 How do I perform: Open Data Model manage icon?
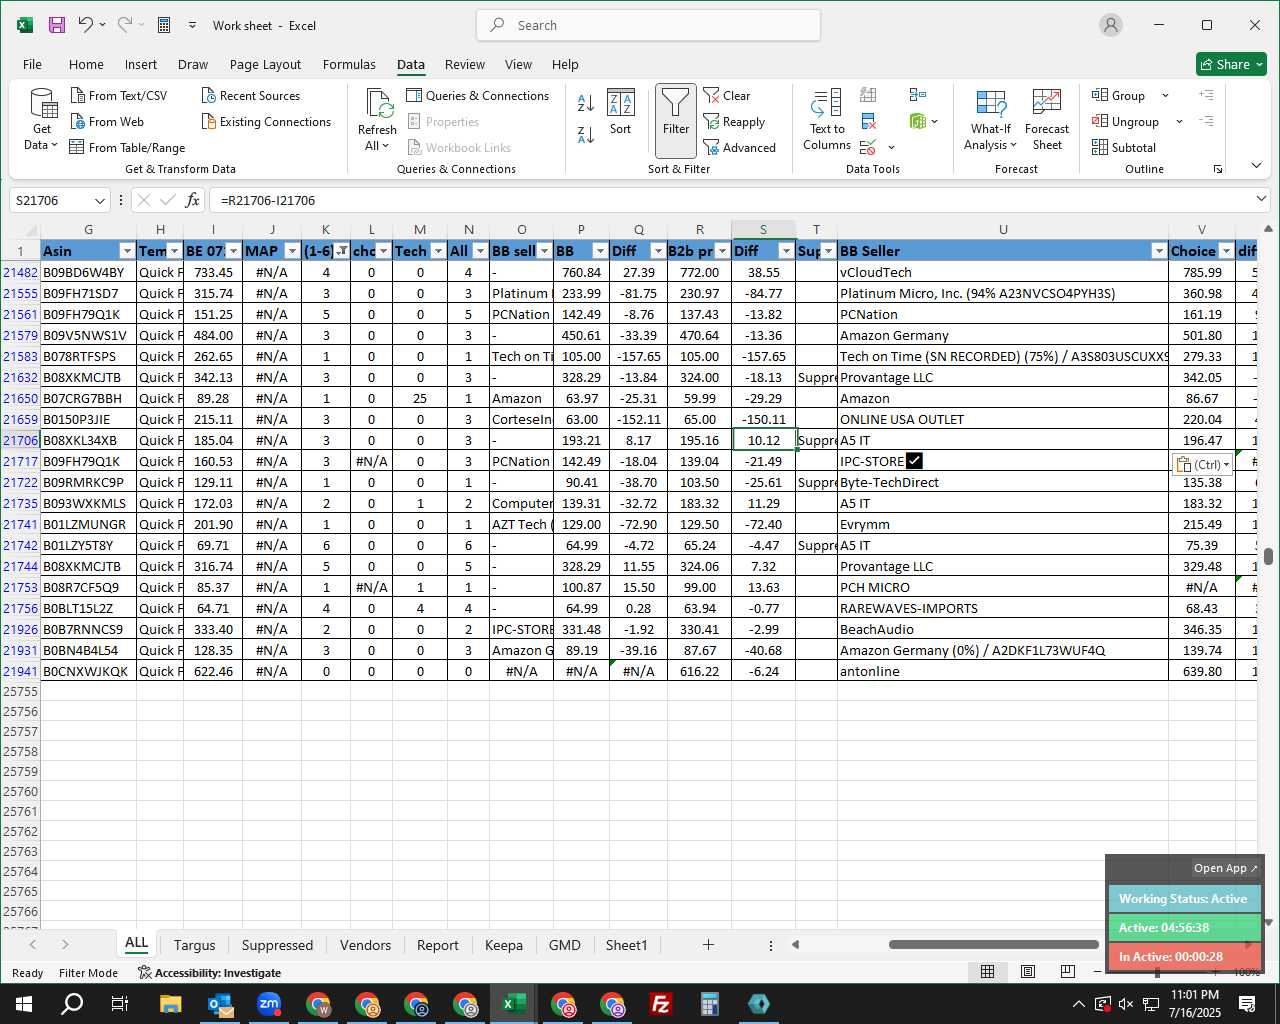(917, 121)
